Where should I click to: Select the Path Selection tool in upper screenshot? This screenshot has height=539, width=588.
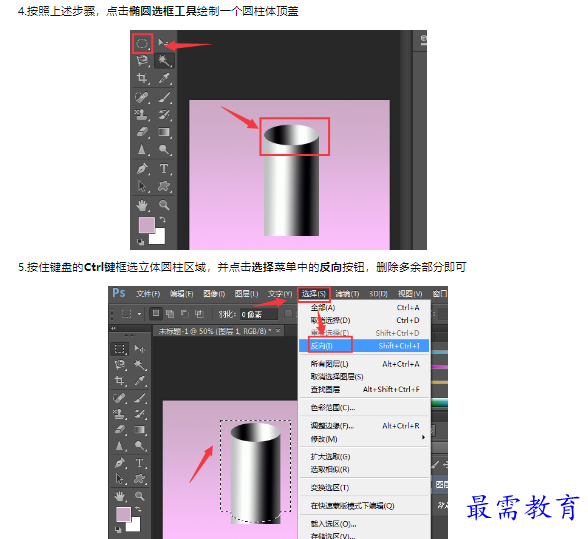pyautogui.click(x=142, y=186)
